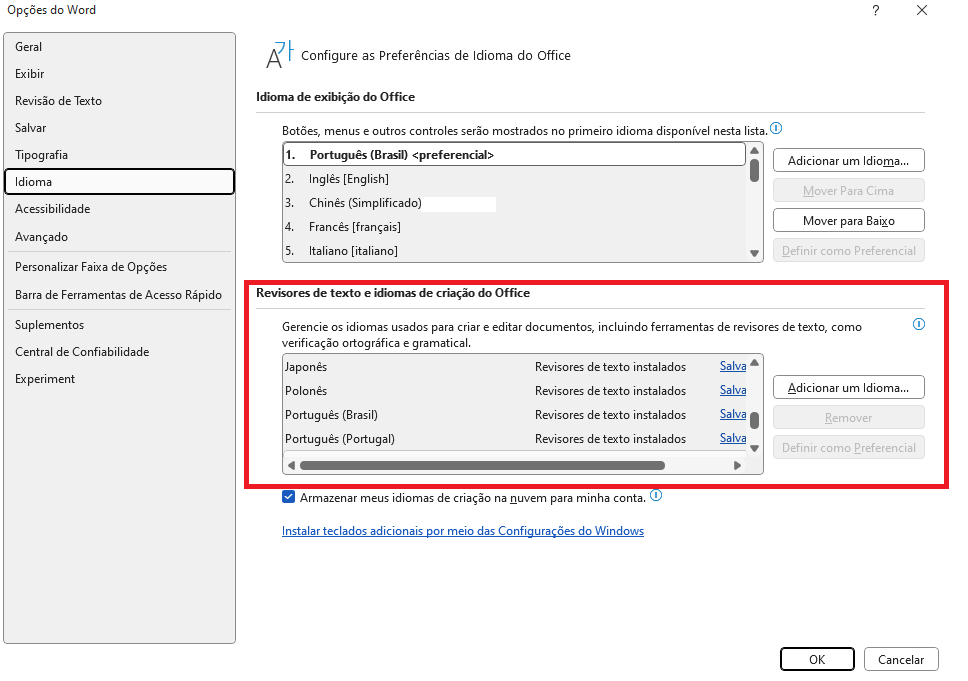Select Francês [français] display language
The image size is (968, 681).
pyautogui.click(x=514, y=227)
